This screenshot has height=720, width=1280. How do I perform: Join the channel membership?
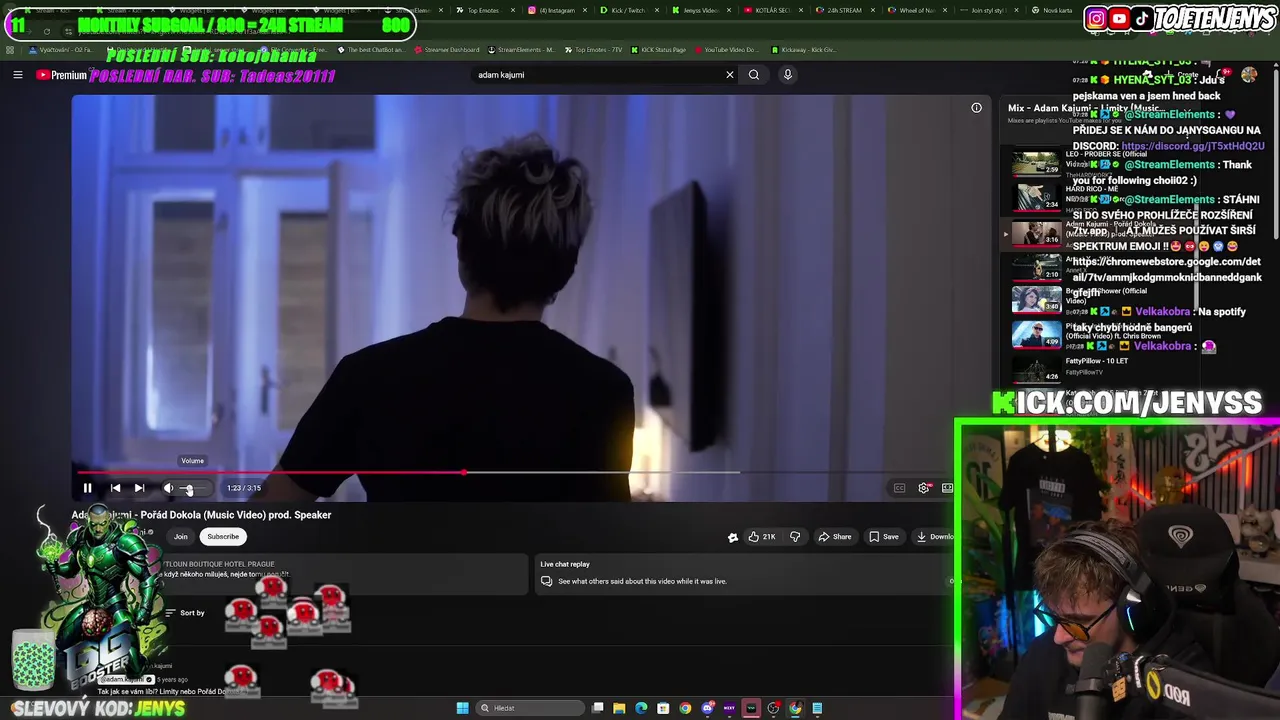181,537
